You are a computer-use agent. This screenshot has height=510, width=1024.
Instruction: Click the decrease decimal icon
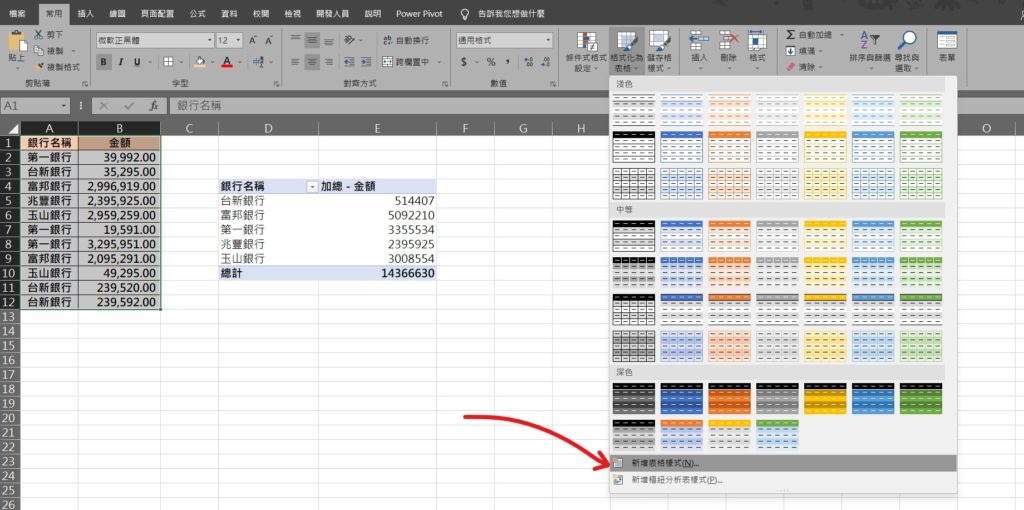coord(545,62)
